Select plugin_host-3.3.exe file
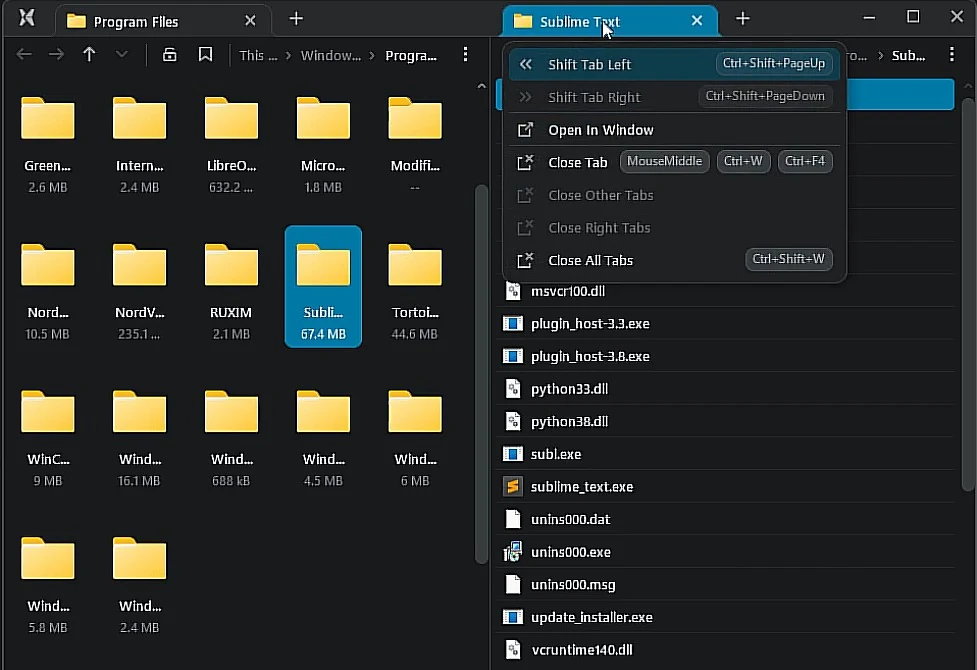The image size is (977, 670). (x=726, y=323)
